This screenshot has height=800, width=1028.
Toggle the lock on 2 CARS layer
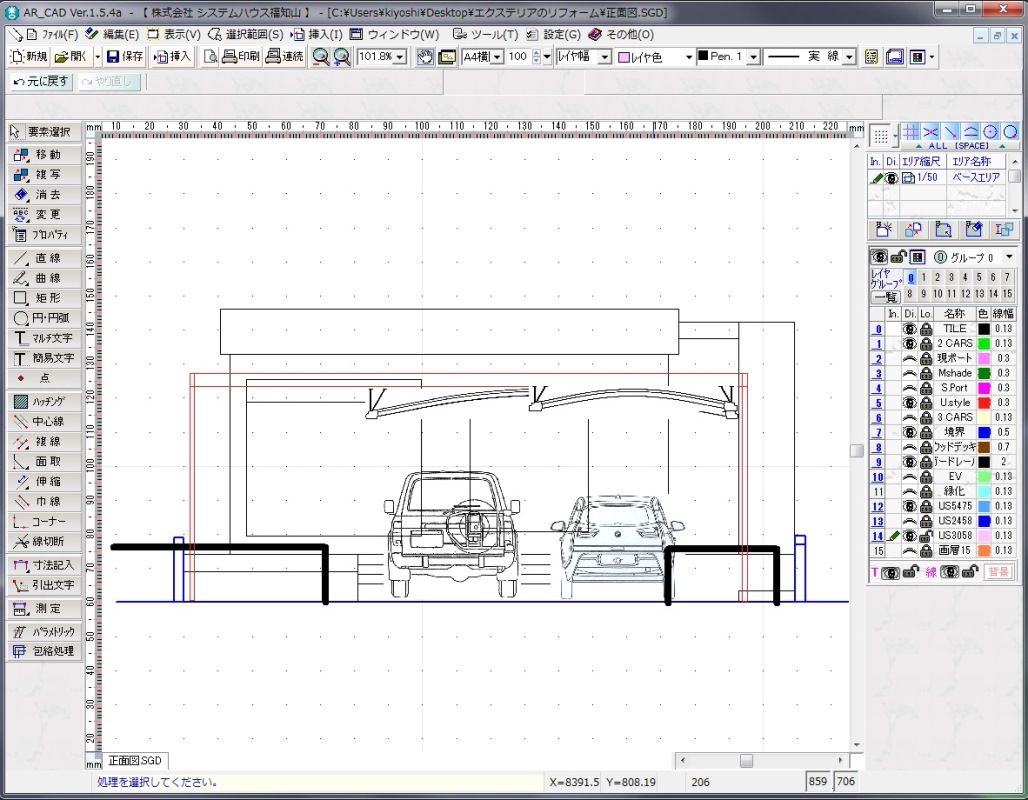[x=926, y=343]
